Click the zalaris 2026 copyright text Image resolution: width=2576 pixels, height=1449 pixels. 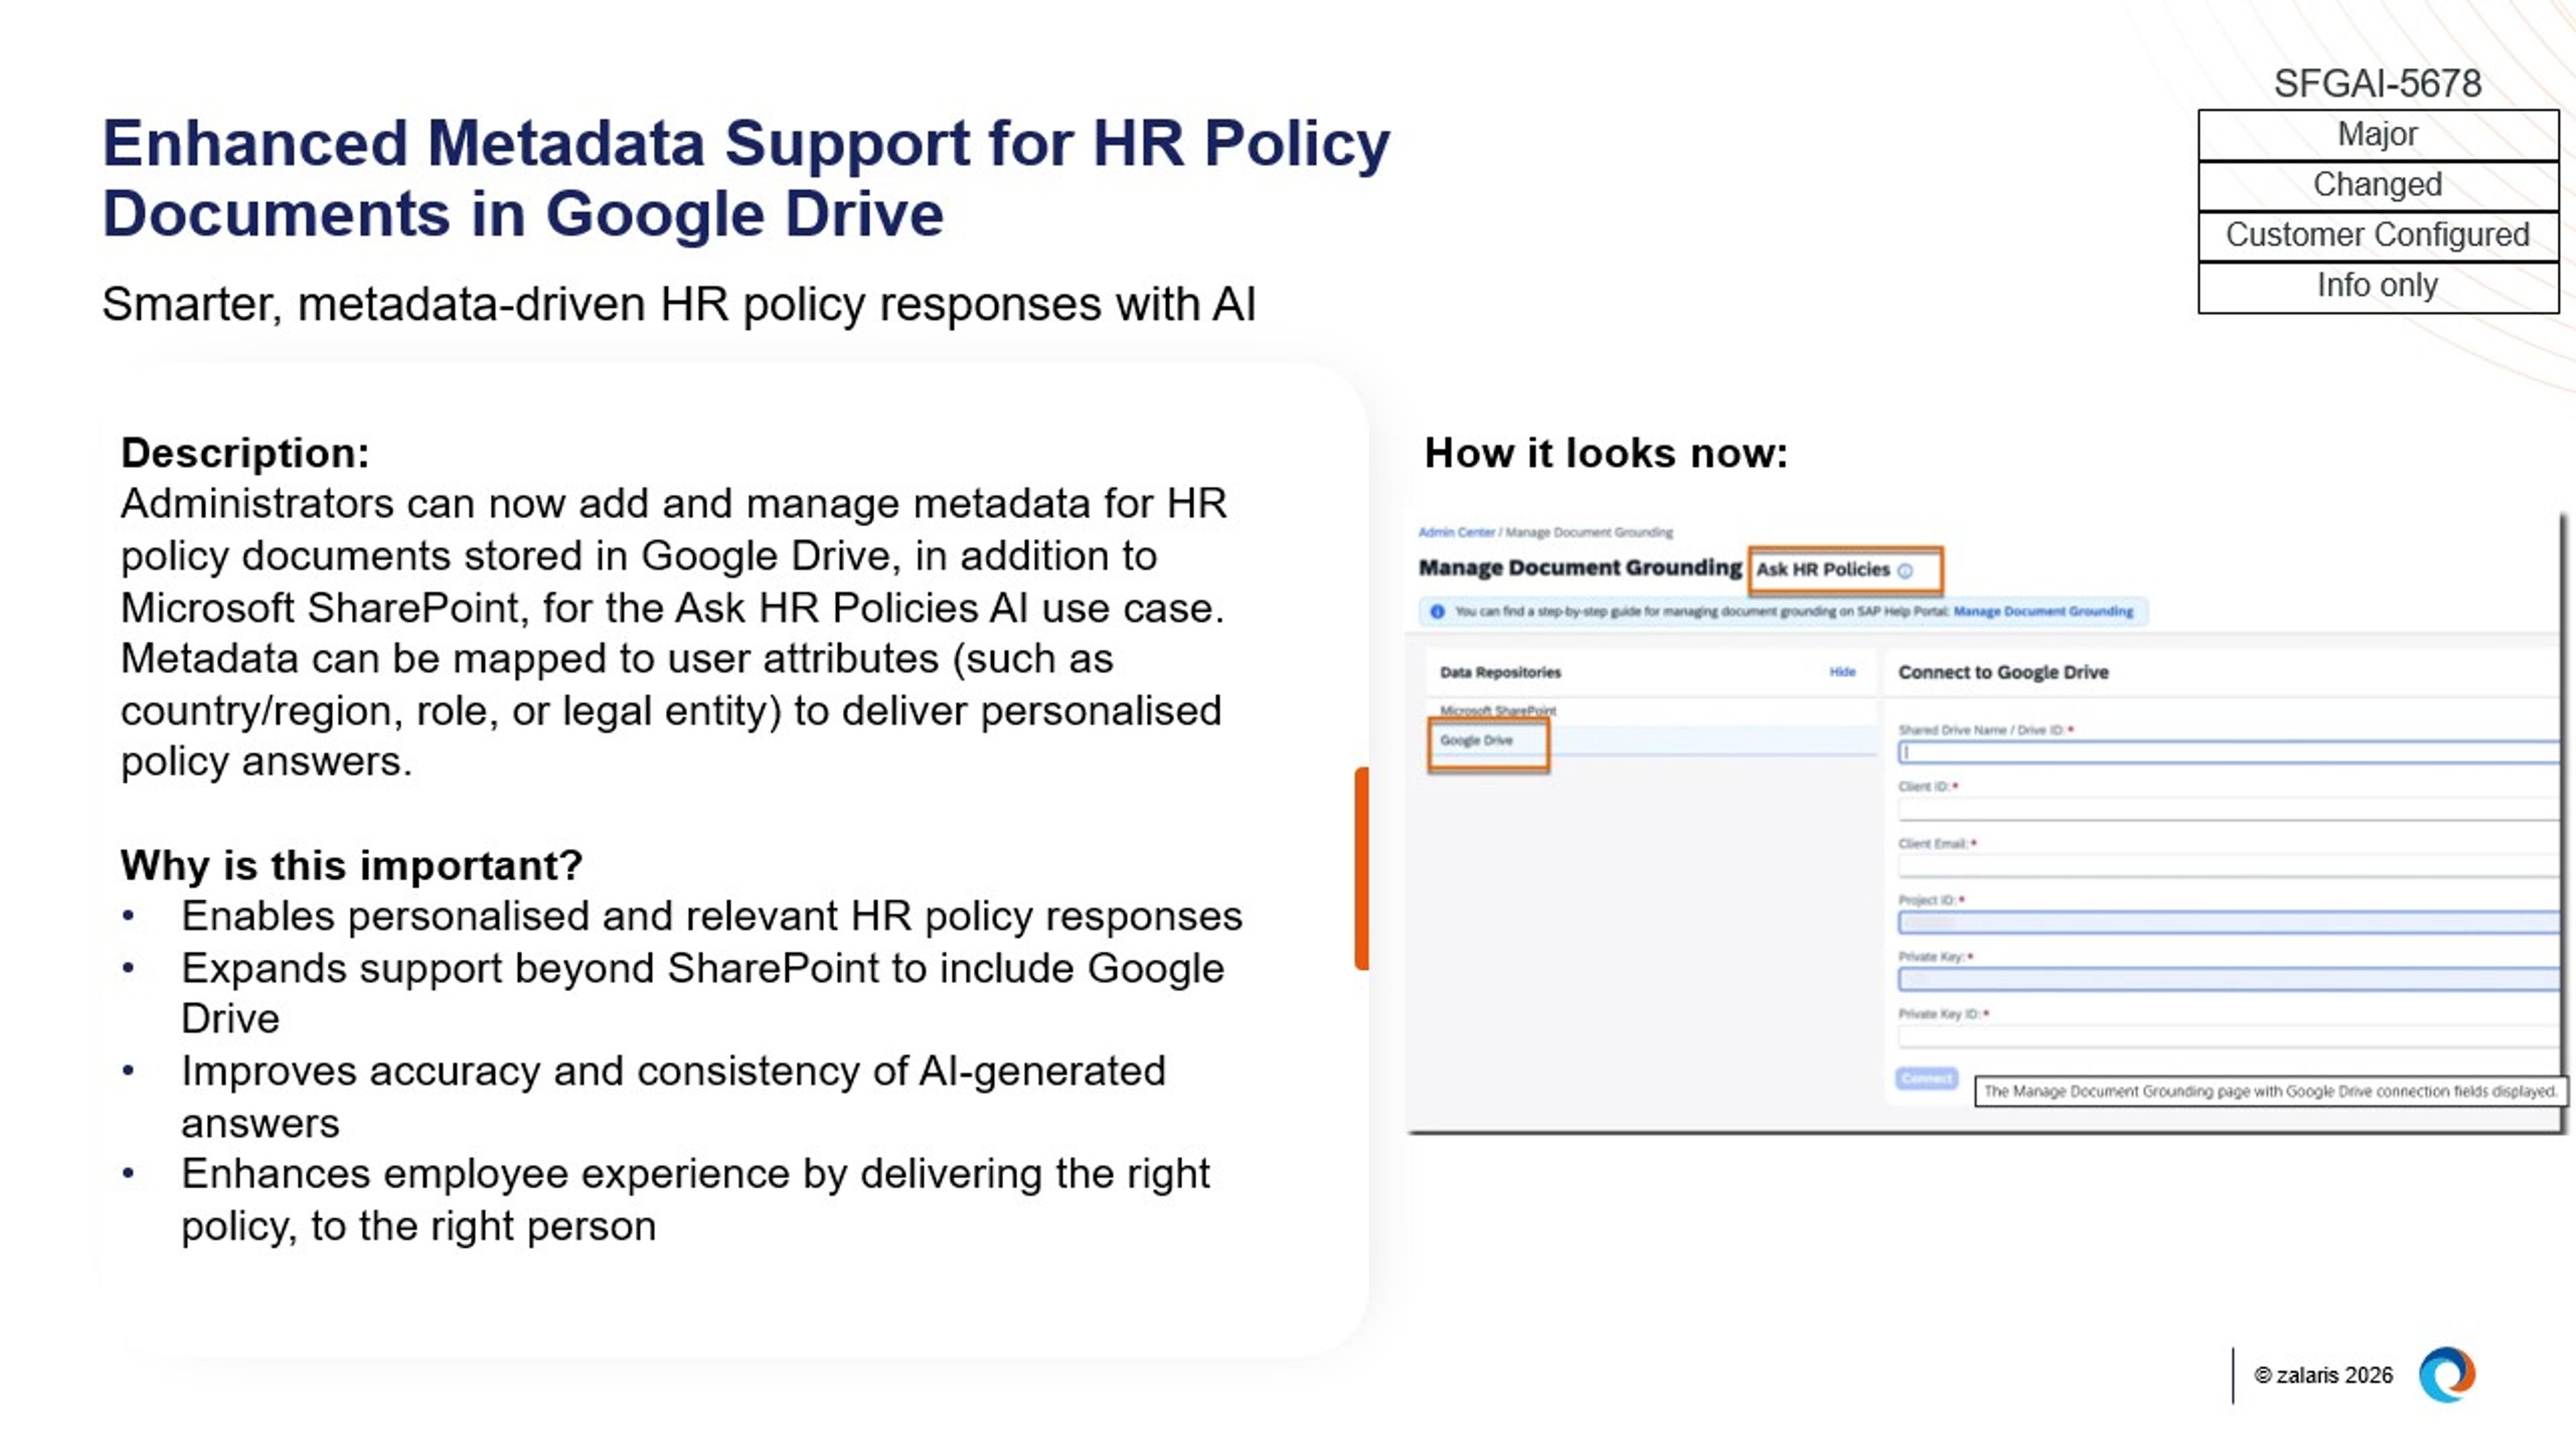point(2323,1376)
